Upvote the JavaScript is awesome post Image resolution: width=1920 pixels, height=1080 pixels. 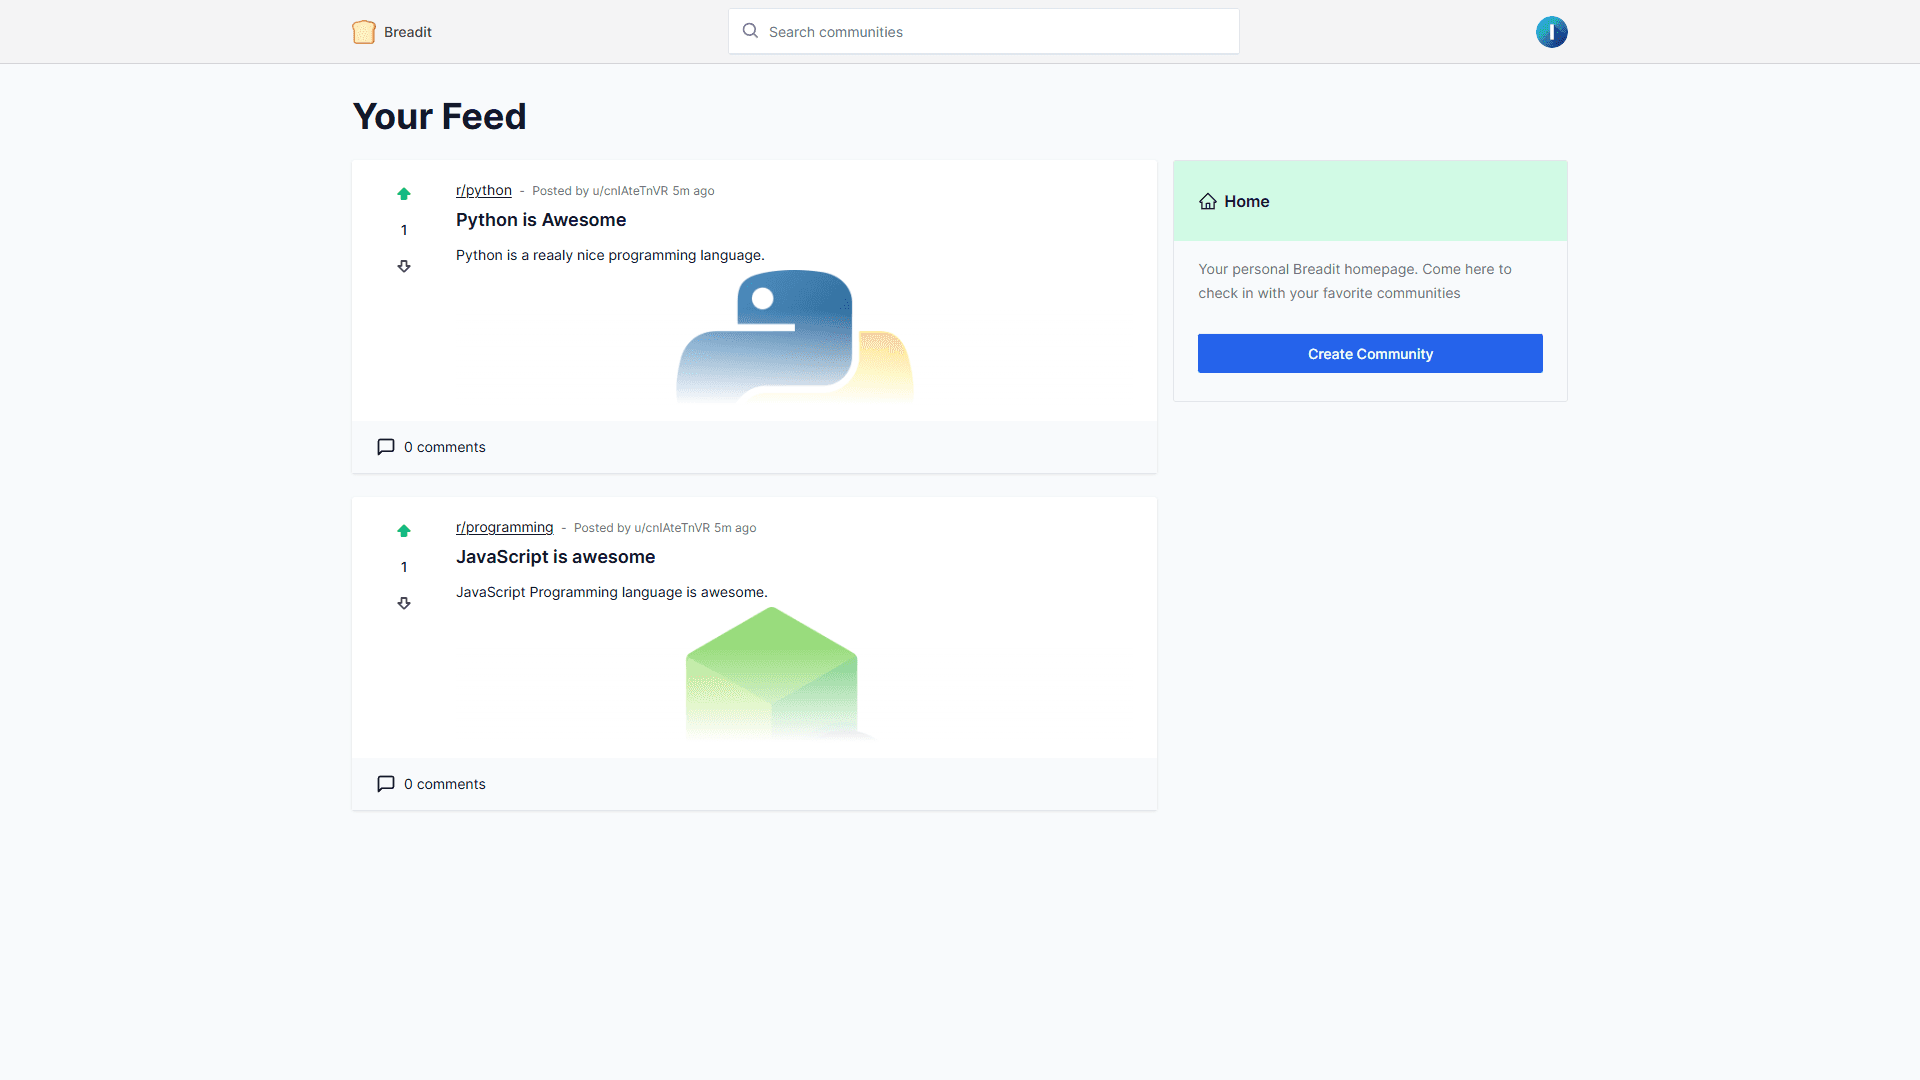pos(404,531)
